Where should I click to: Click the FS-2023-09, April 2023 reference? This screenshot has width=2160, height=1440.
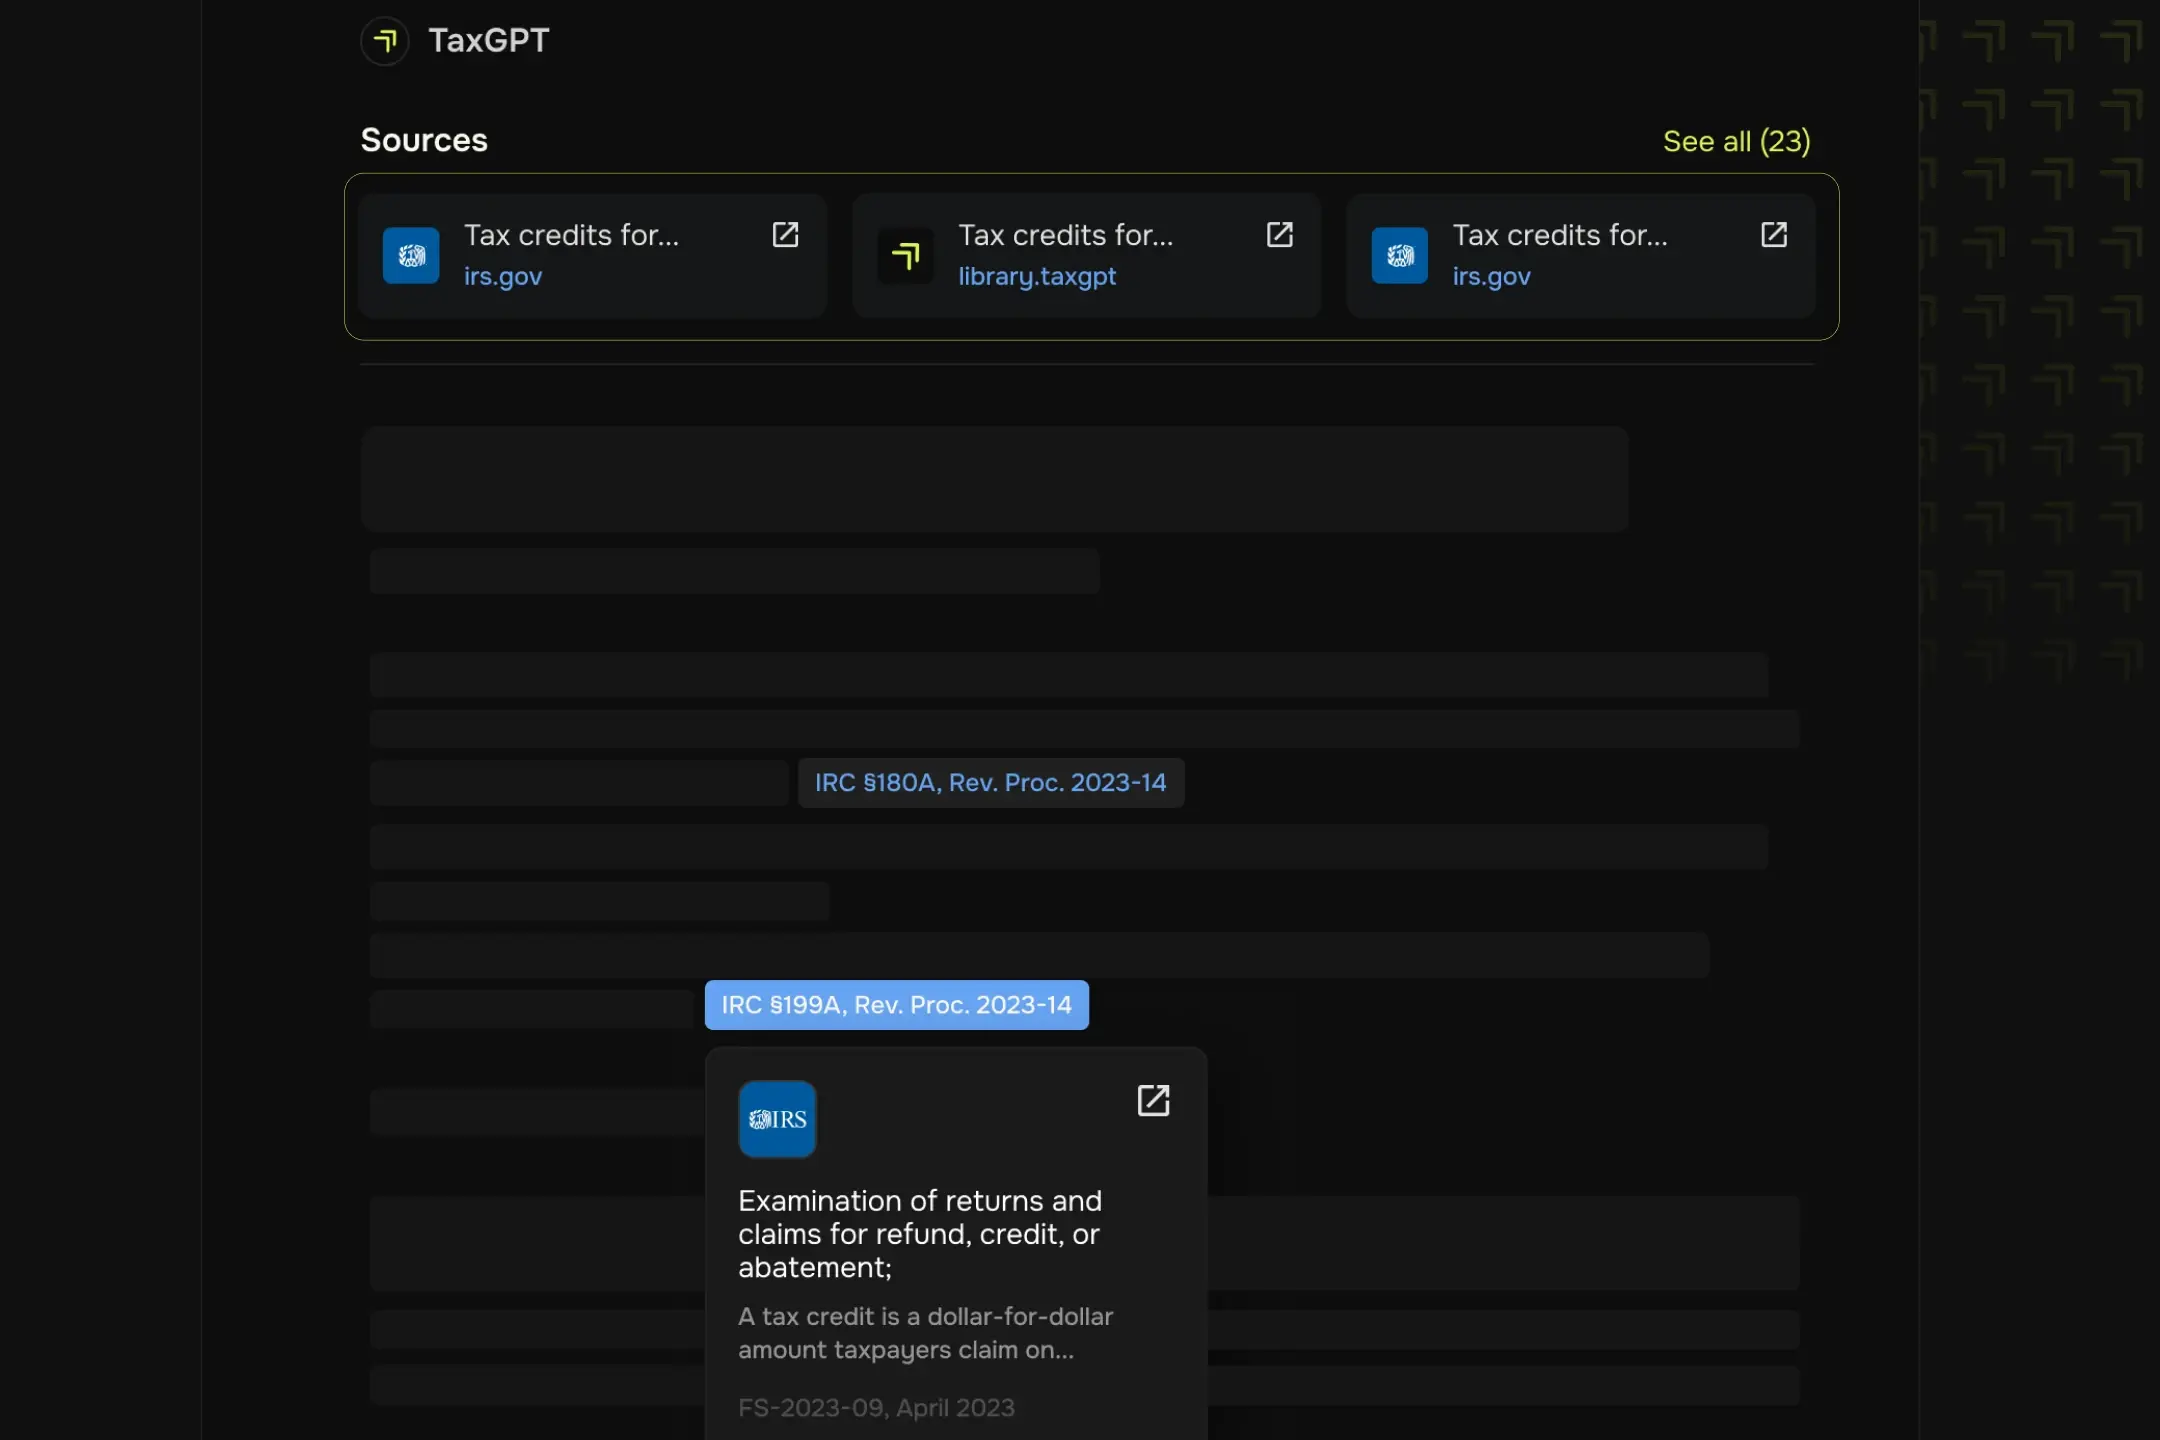point(876,1408)
